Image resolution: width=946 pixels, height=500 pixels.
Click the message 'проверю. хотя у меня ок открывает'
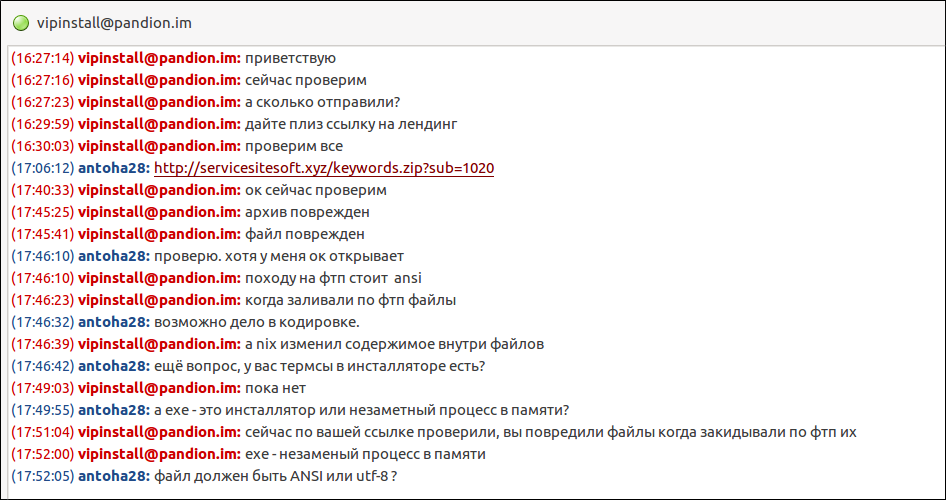click(279, 256)
